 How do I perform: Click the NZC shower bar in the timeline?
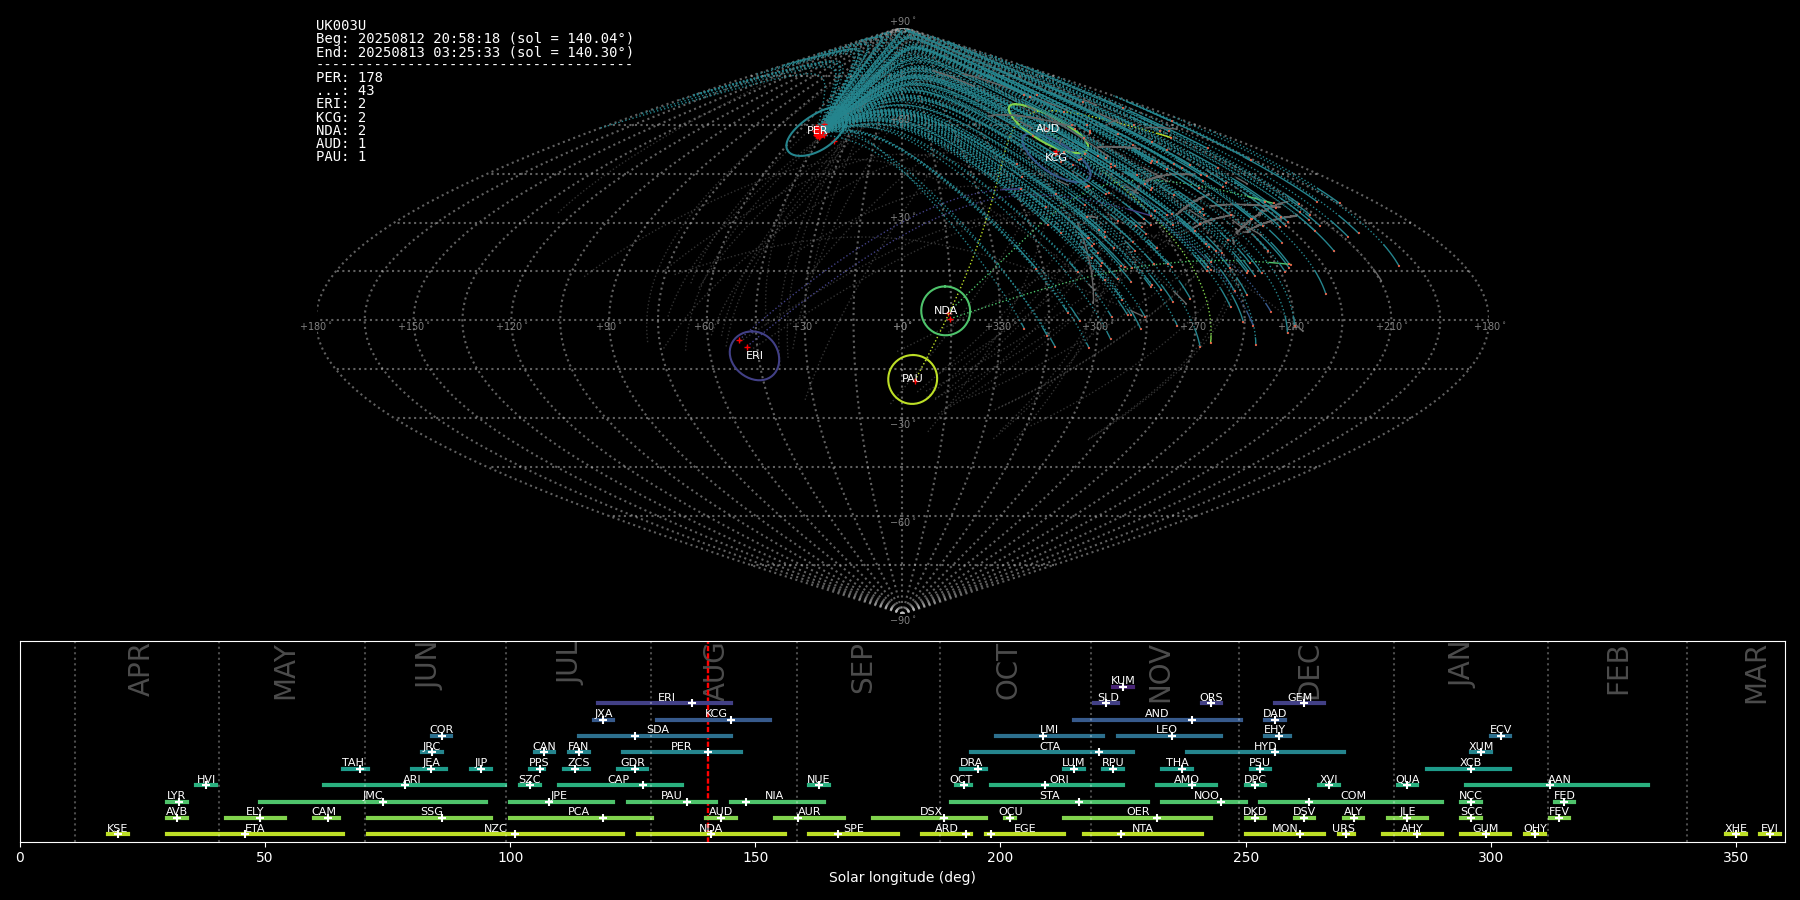click(x=495, y=834)
